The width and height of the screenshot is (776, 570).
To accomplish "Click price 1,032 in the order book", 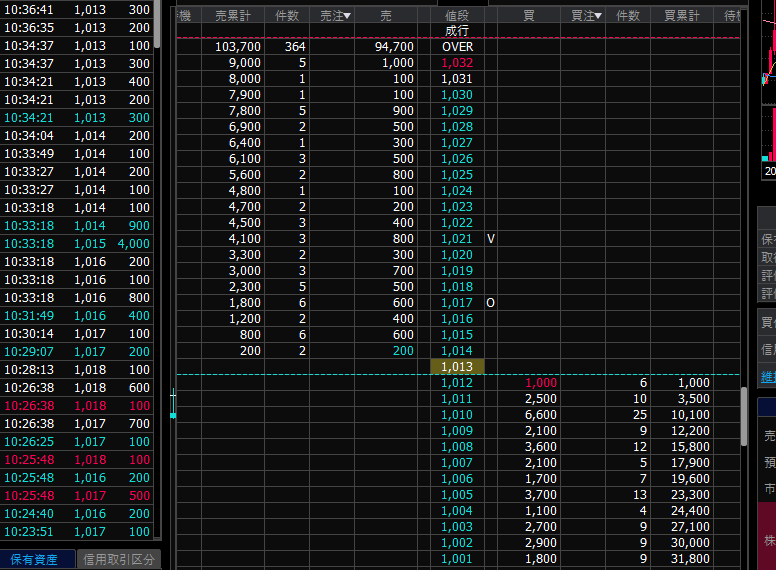I will [457, 63].
